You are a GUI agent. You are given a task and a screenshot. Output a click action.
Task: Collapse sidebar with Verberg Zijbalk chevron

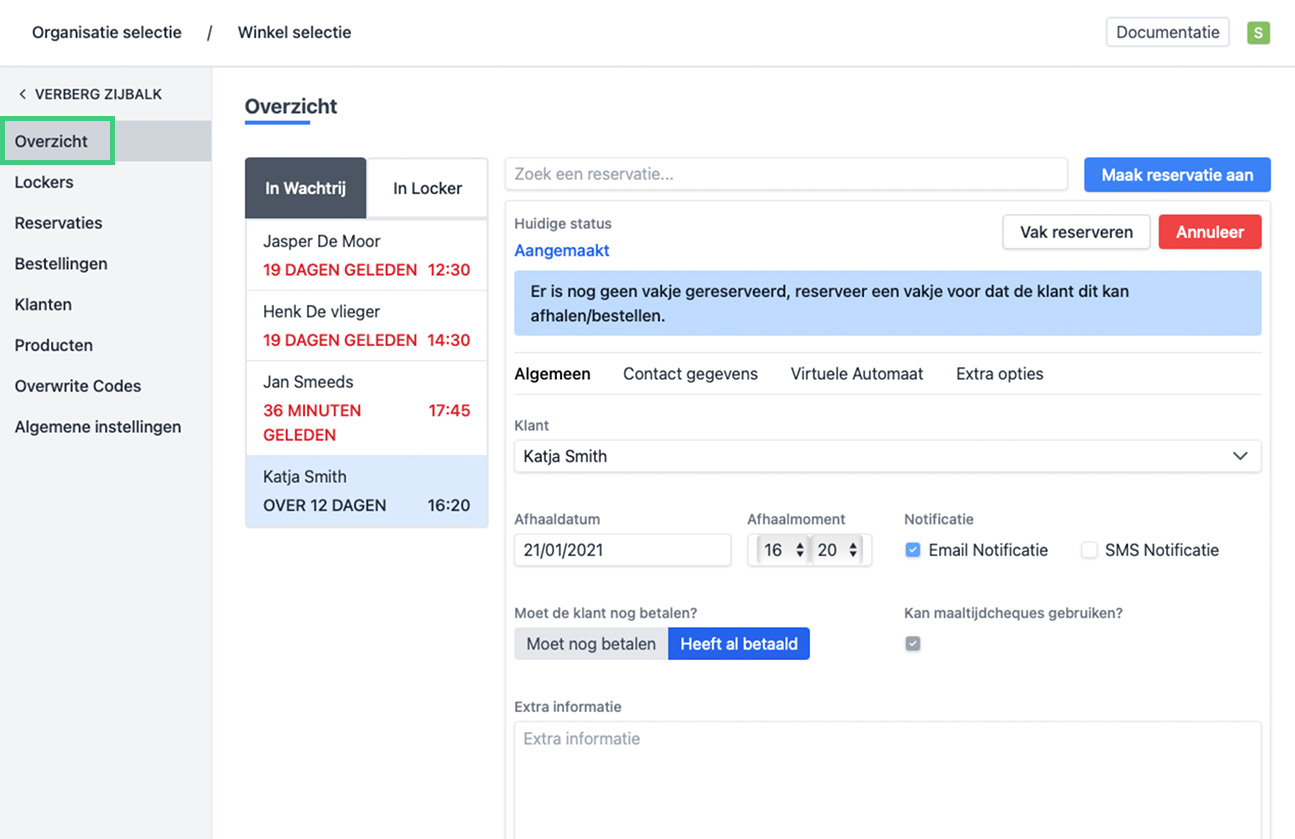[23, 94]
